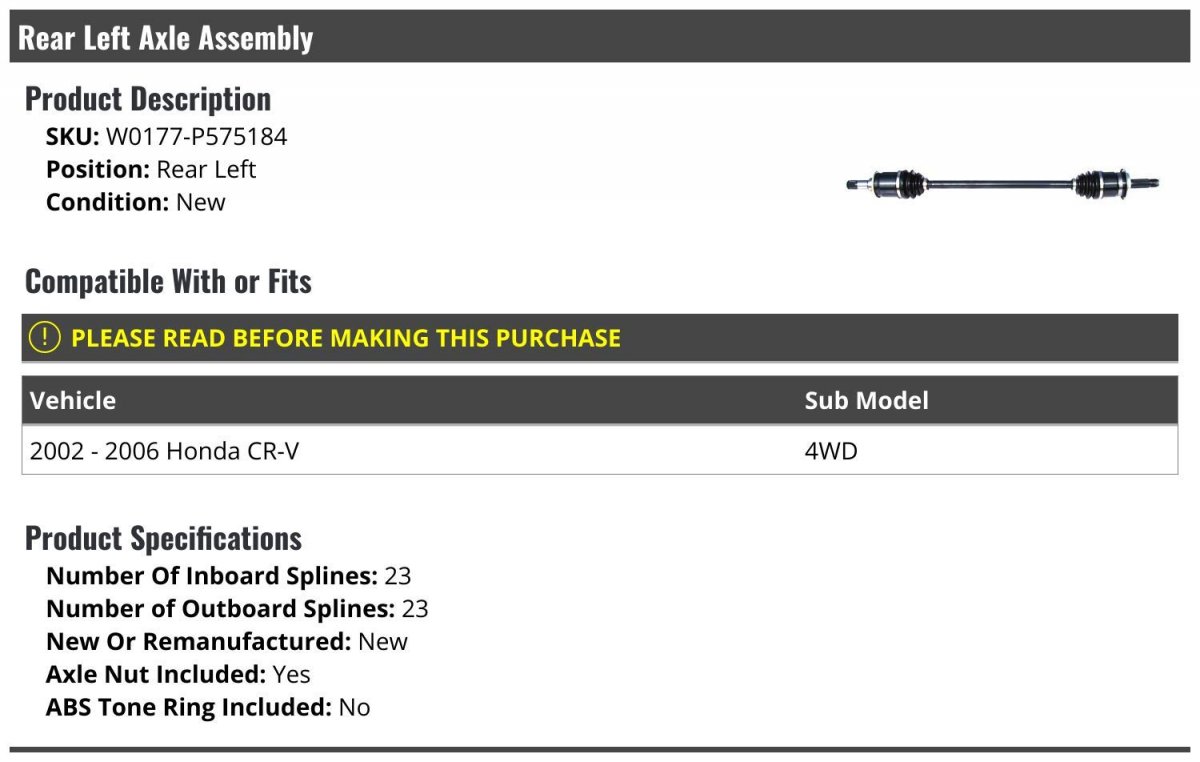Click the PLEASE READ BEFORE MAKING THIS PURCHASE notice
1200x762 pixels.
click(x=346, y=338)
